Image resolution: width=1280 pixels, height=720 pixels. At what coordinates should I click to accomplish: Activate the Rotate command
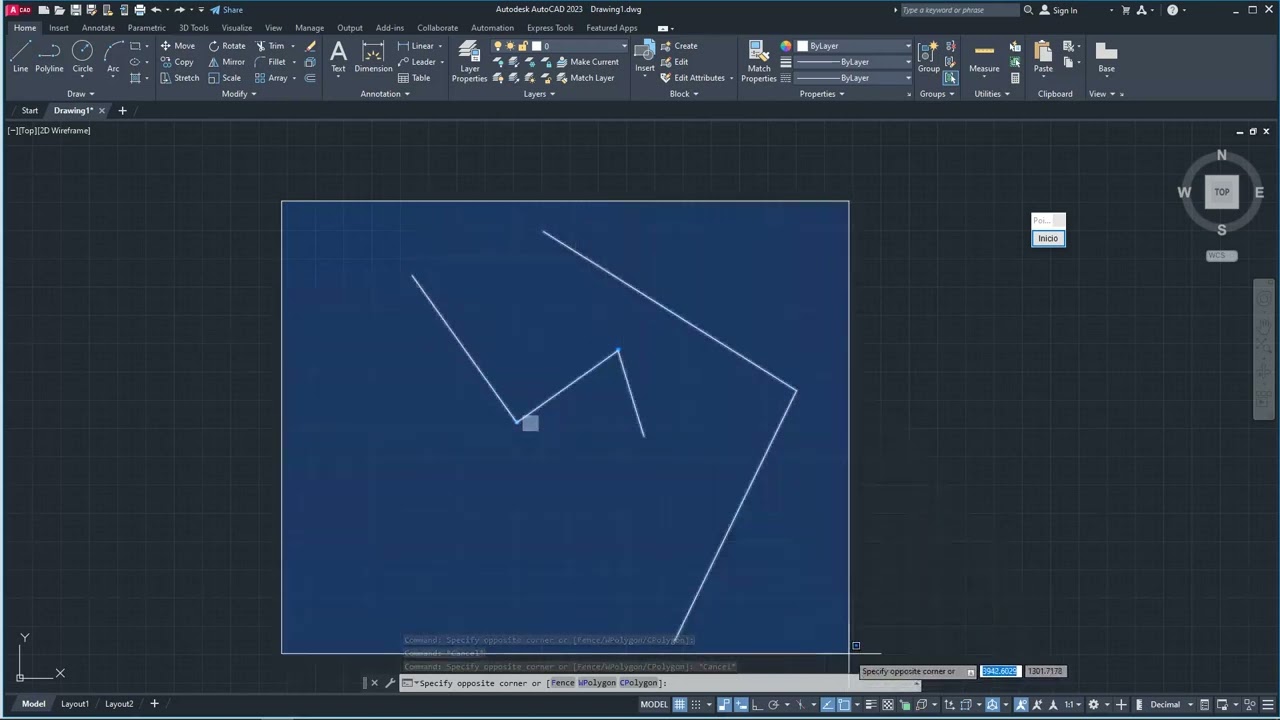[x=226, y=46]
